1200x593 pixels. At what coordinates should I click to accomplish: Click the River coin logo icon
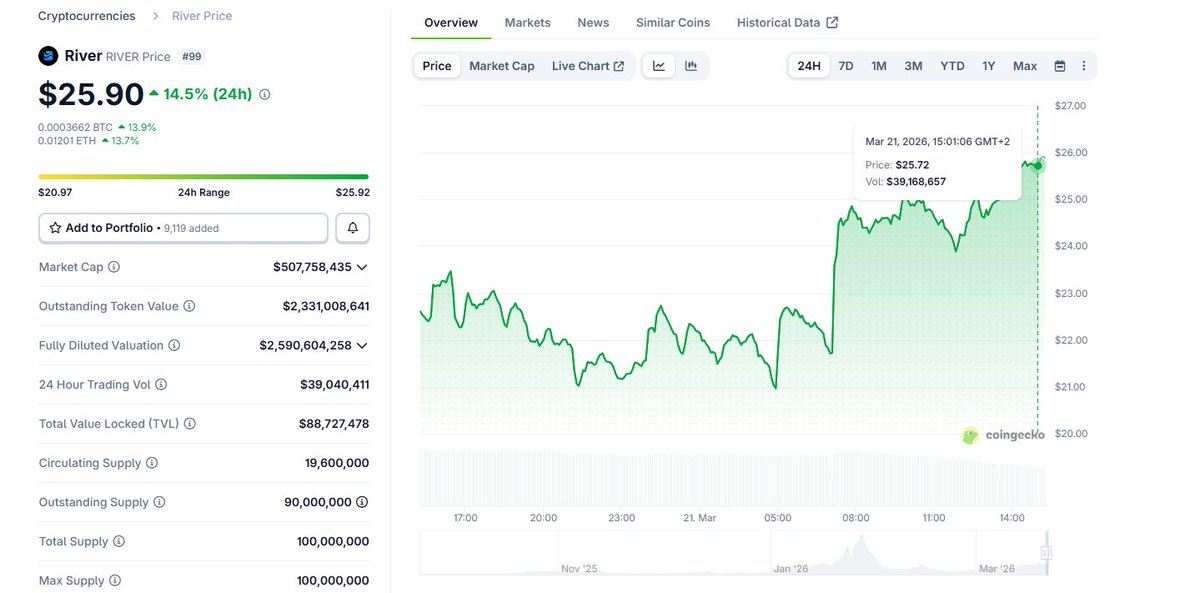[48, 56]
